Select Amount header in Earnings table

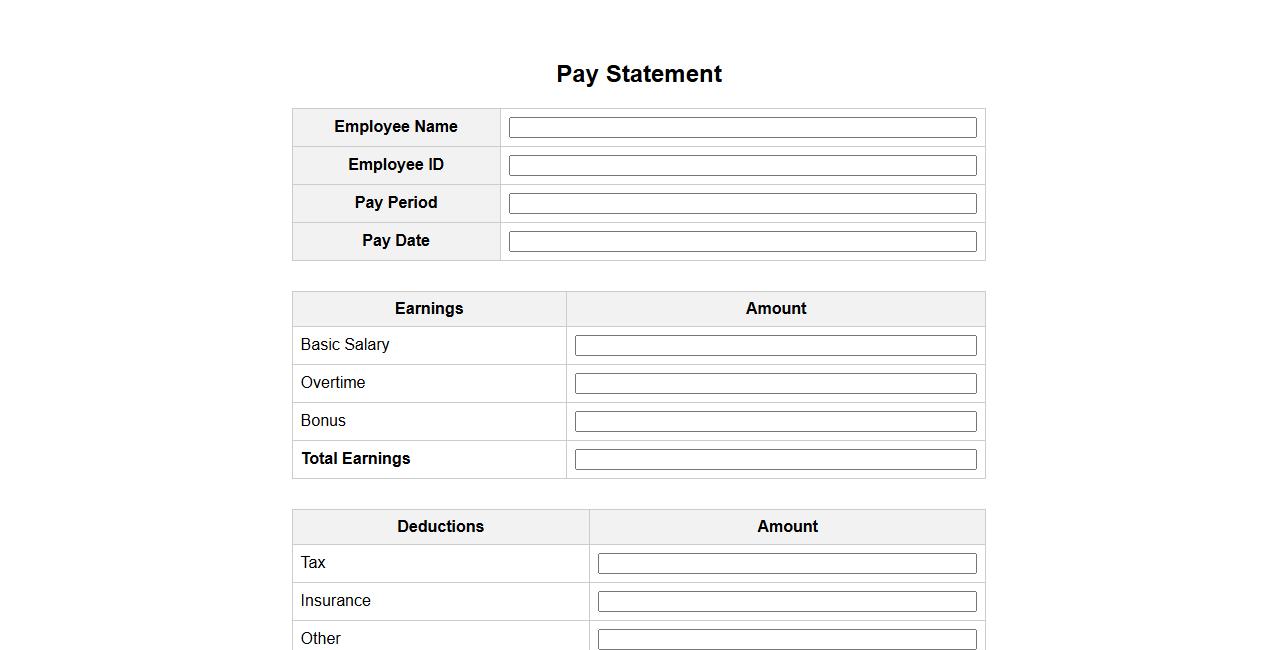(776, 309)
